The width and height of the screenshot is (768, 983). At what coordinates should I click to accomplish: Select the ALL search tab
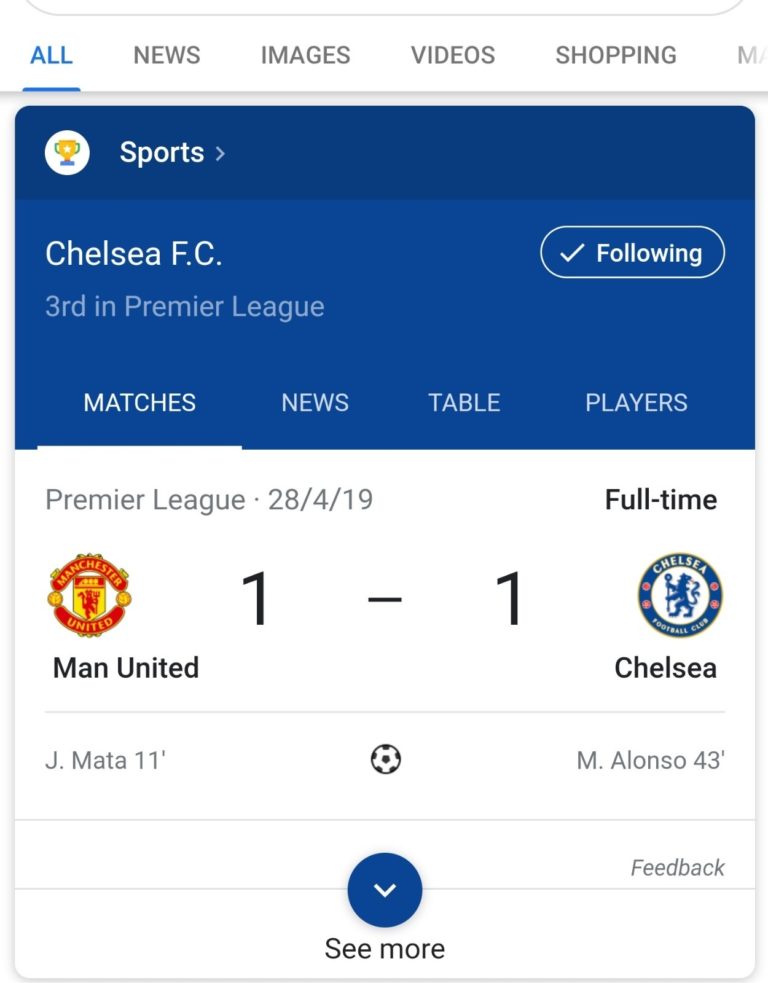[51, 55]
